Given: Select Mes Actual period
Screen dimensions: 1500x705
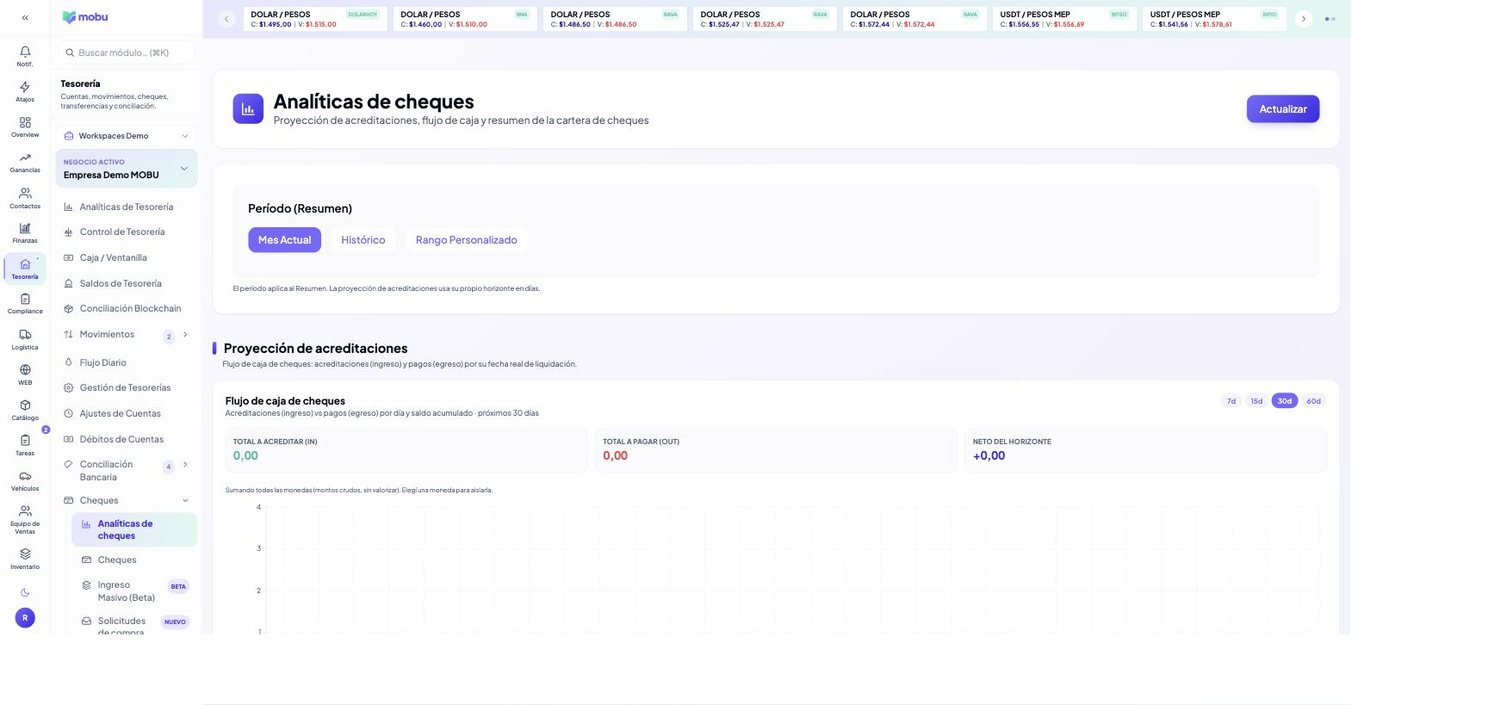Looking at the screenshot, I should pos(285,240).
